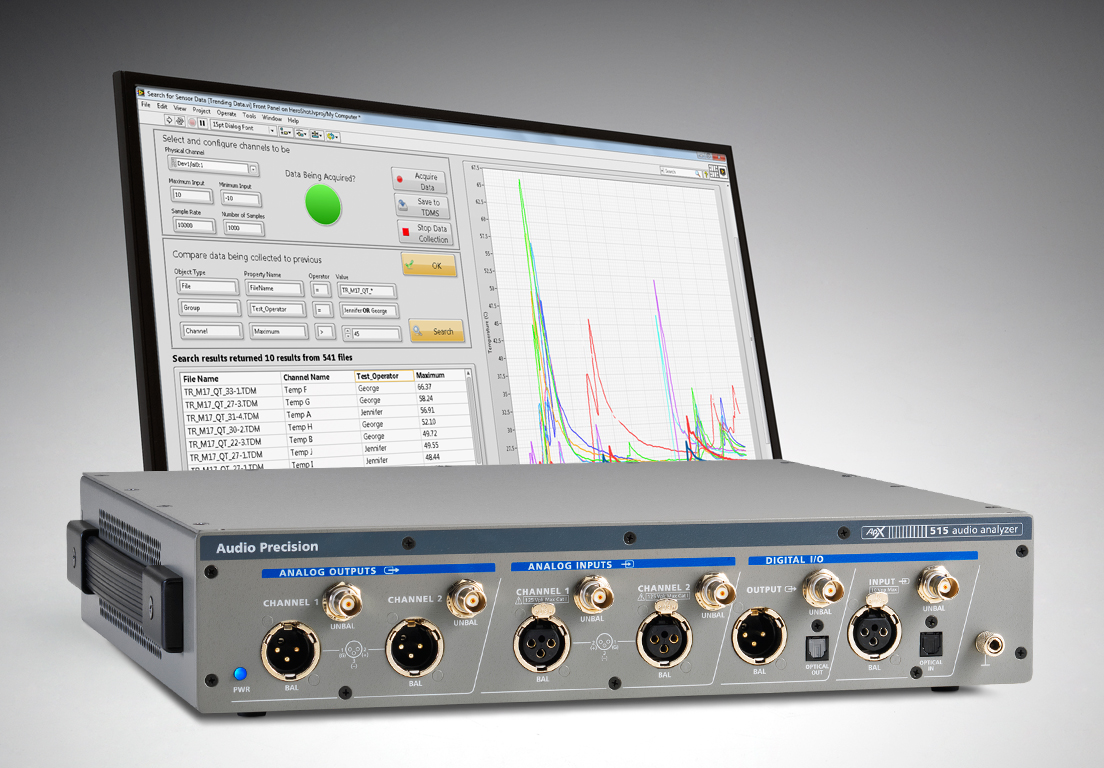Open the Physical Channel Dev1/ai0:1 dropdown

(253, 167)
